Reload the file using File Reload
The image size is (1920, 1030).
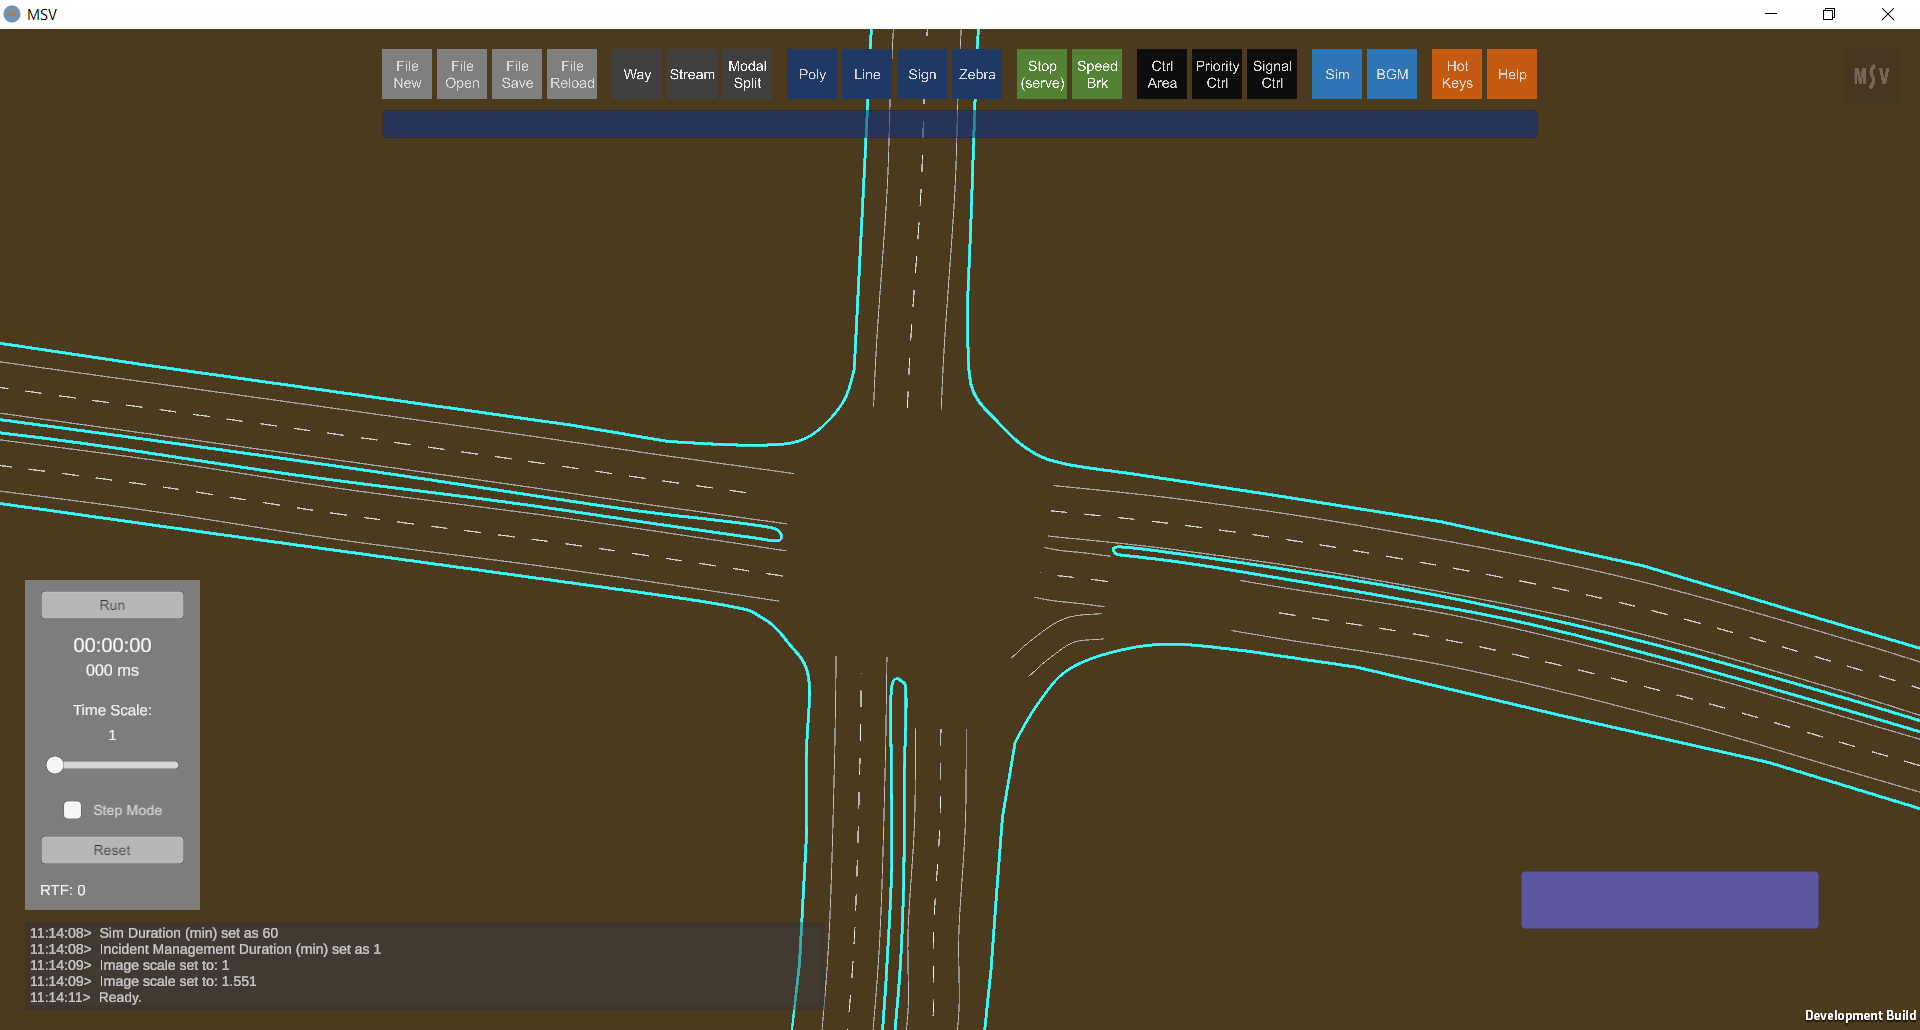[572, 74]
